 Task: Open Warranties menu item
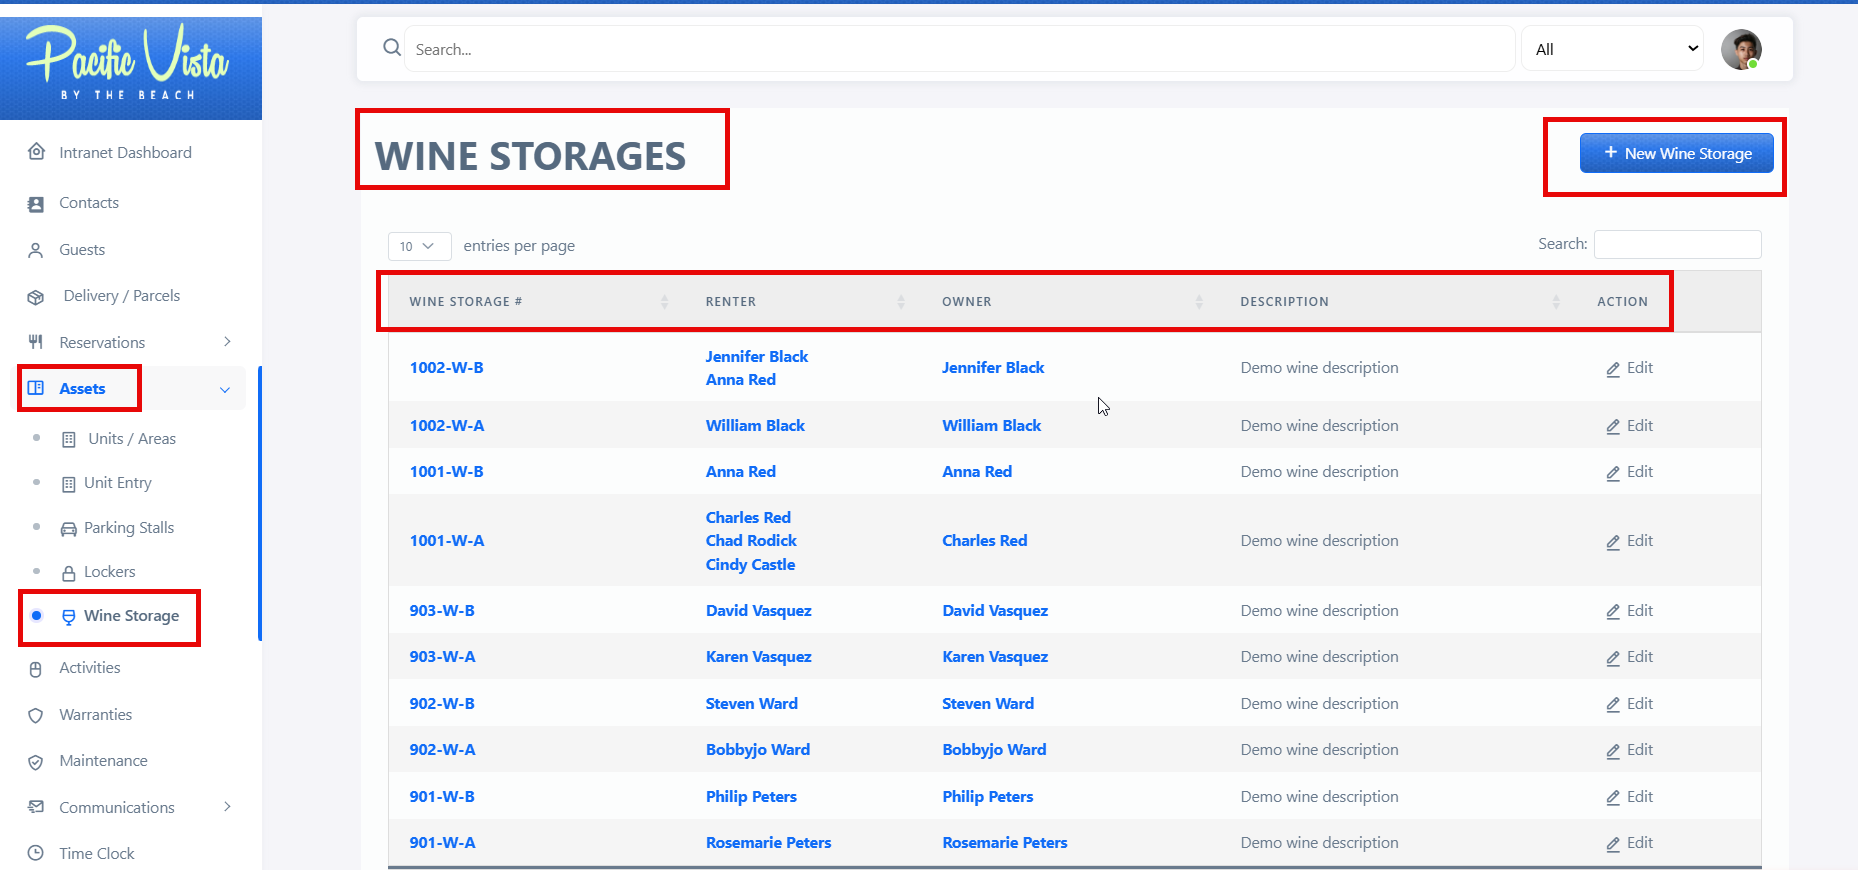click(x=96, y=714)
